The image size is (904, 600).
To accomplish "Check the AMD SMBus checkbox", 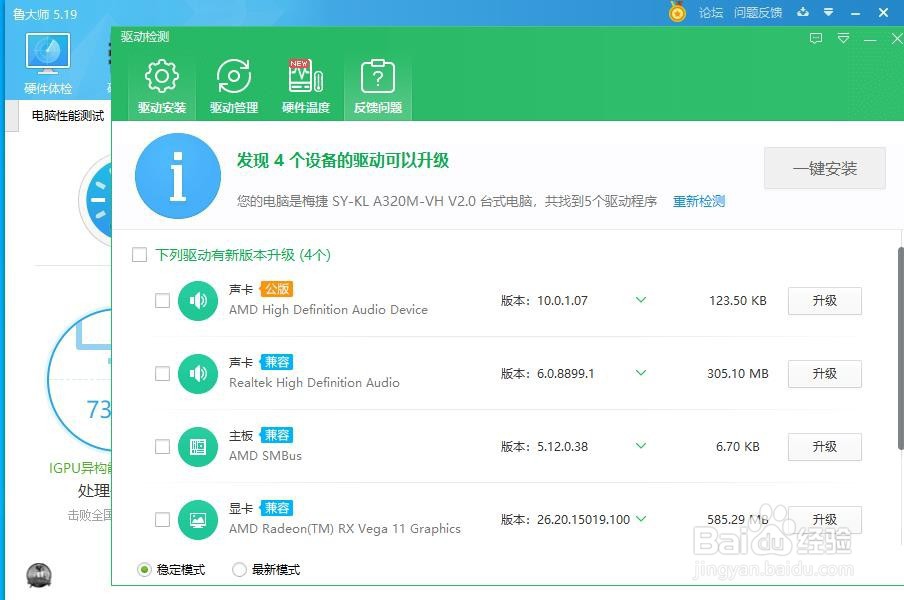I will [163, 447].
